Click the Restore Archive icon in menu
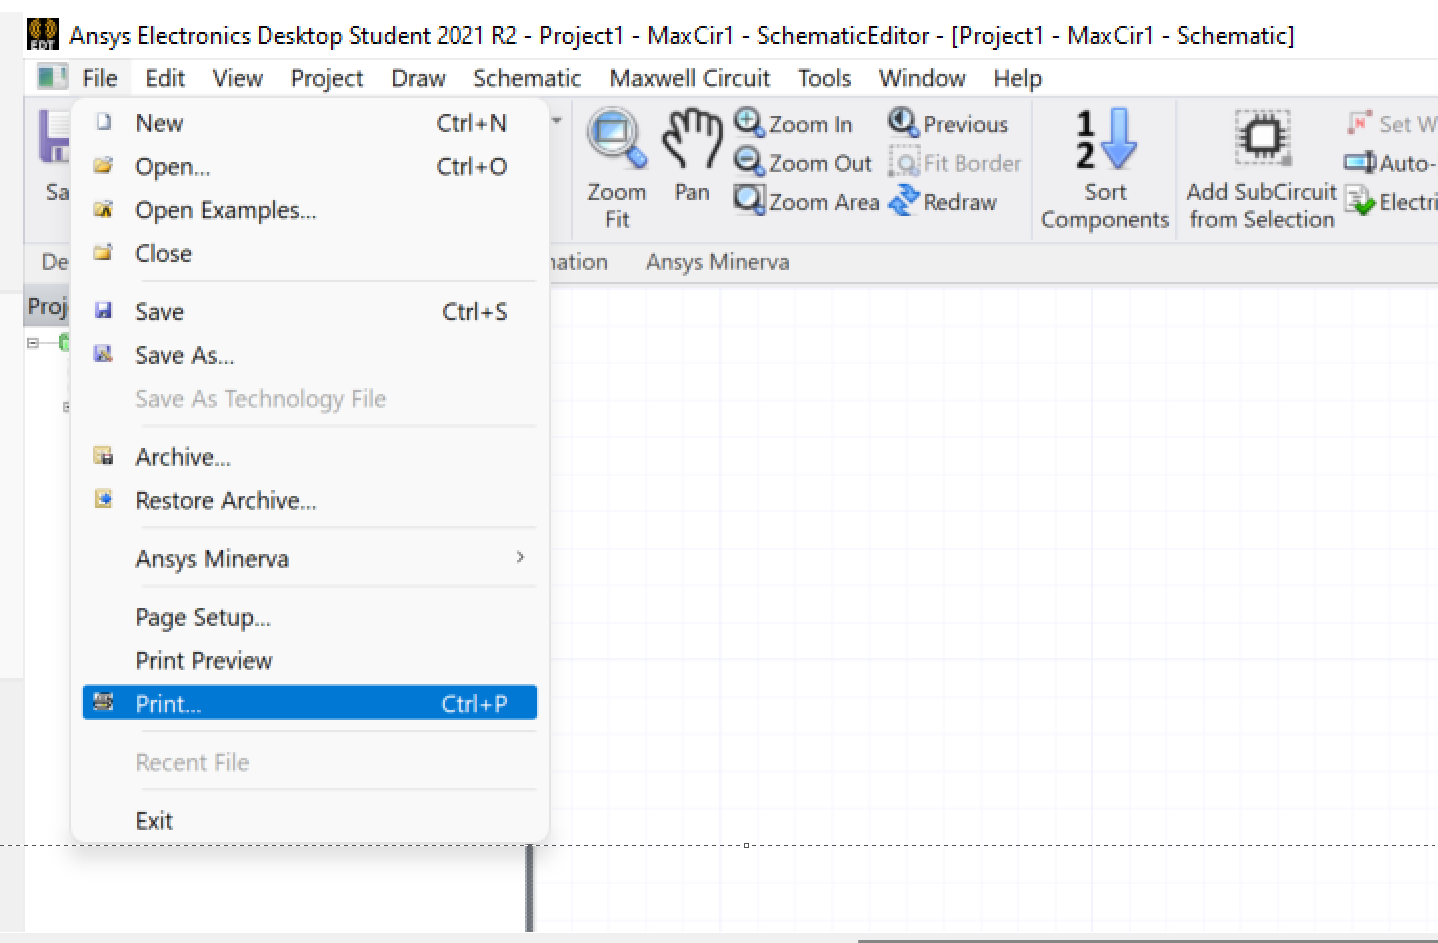This screenshot has height=943, width=1438. click(103, 499)
